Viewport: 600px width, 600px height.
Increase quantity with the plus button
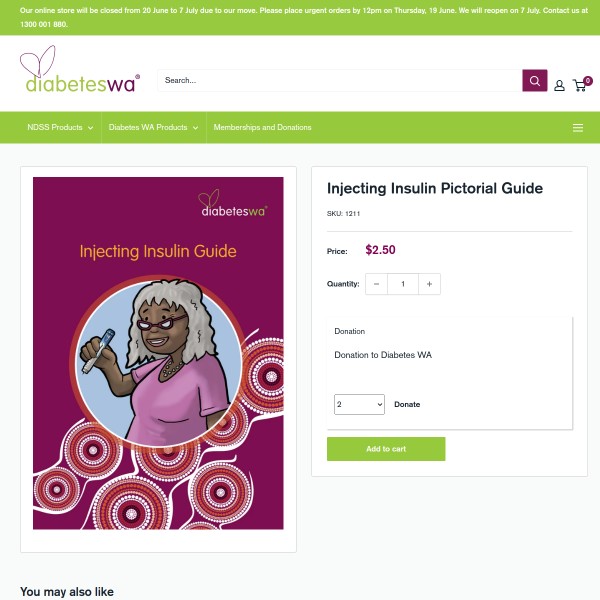click(429, 284)
